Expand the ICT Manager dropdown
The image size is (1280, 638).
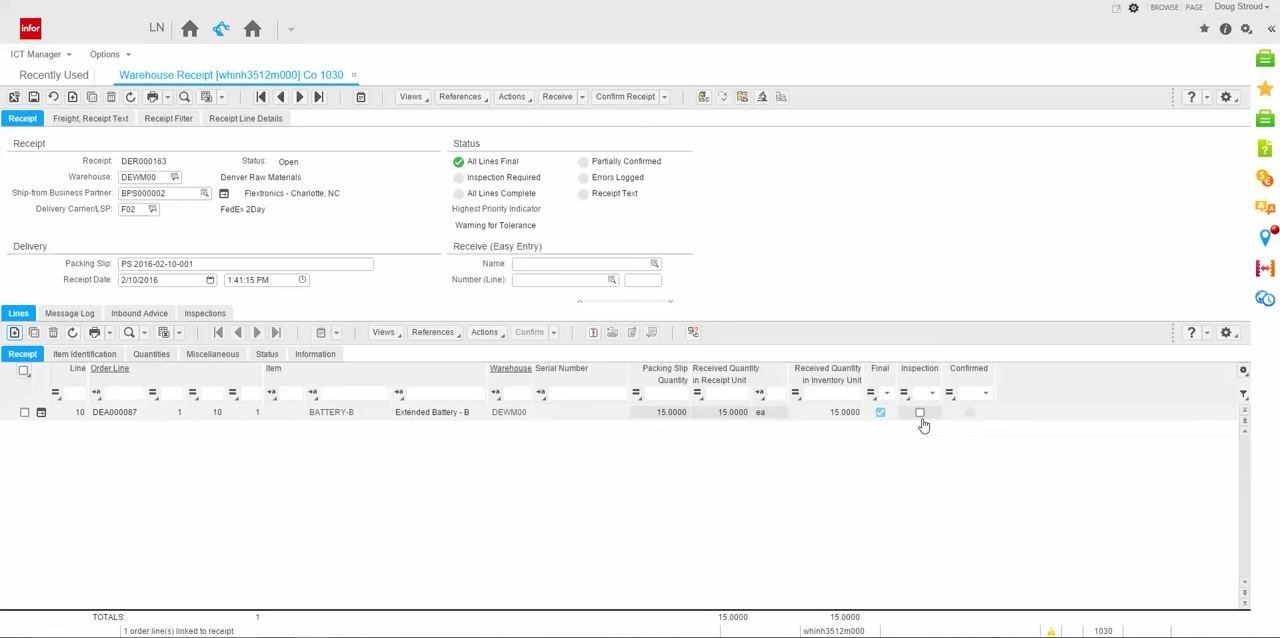point(41,54)
